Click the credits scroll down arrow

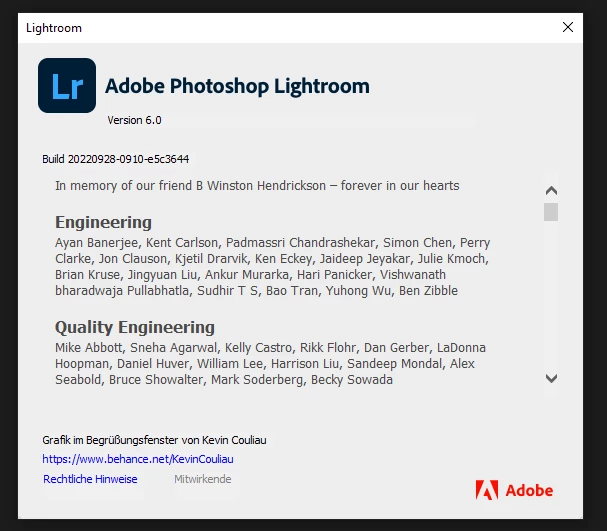[551, 378]
